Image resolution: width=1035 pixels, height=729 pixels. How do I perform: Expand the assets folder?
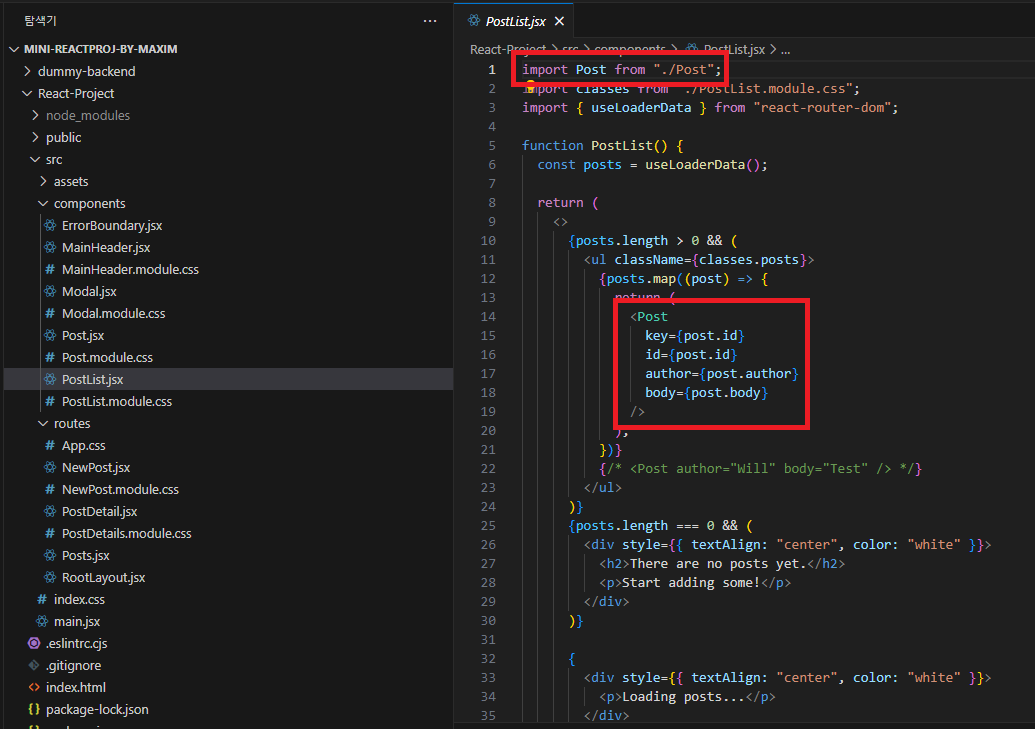43,181
